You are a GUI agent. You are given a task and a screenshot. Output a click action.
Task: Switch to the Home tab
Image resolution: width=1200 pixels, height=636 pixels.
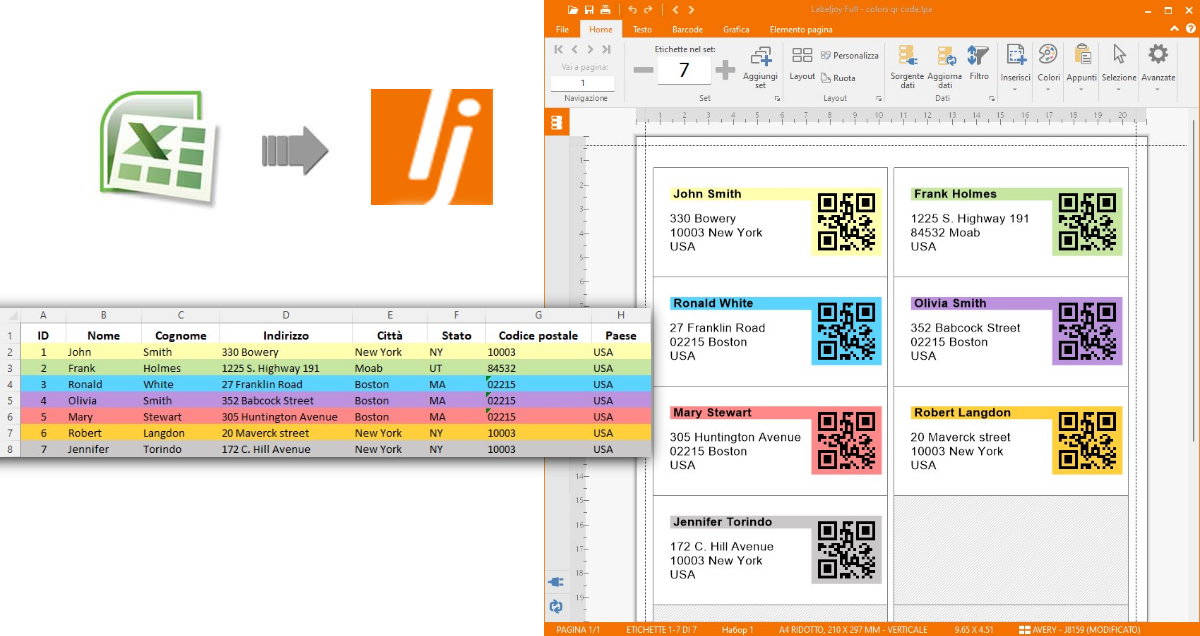click(x=601, y=30)
